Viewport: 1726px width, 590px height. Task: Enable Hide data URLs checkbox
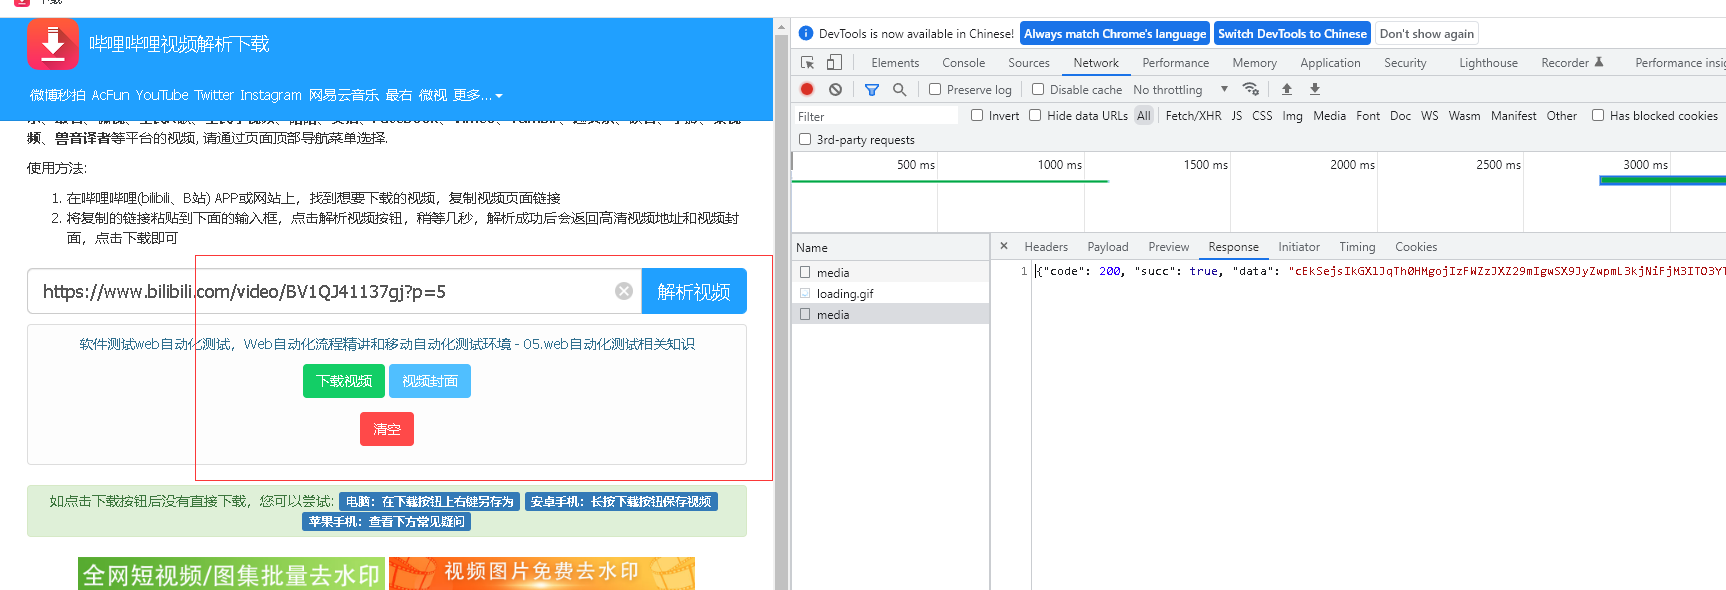(x=1035, y=115)
